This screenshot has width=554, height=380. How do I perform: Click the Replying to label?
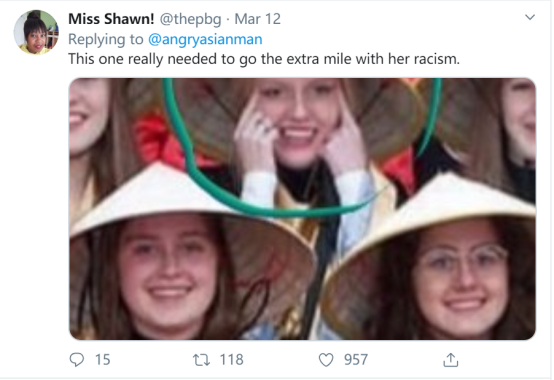[x=106, y=39]
